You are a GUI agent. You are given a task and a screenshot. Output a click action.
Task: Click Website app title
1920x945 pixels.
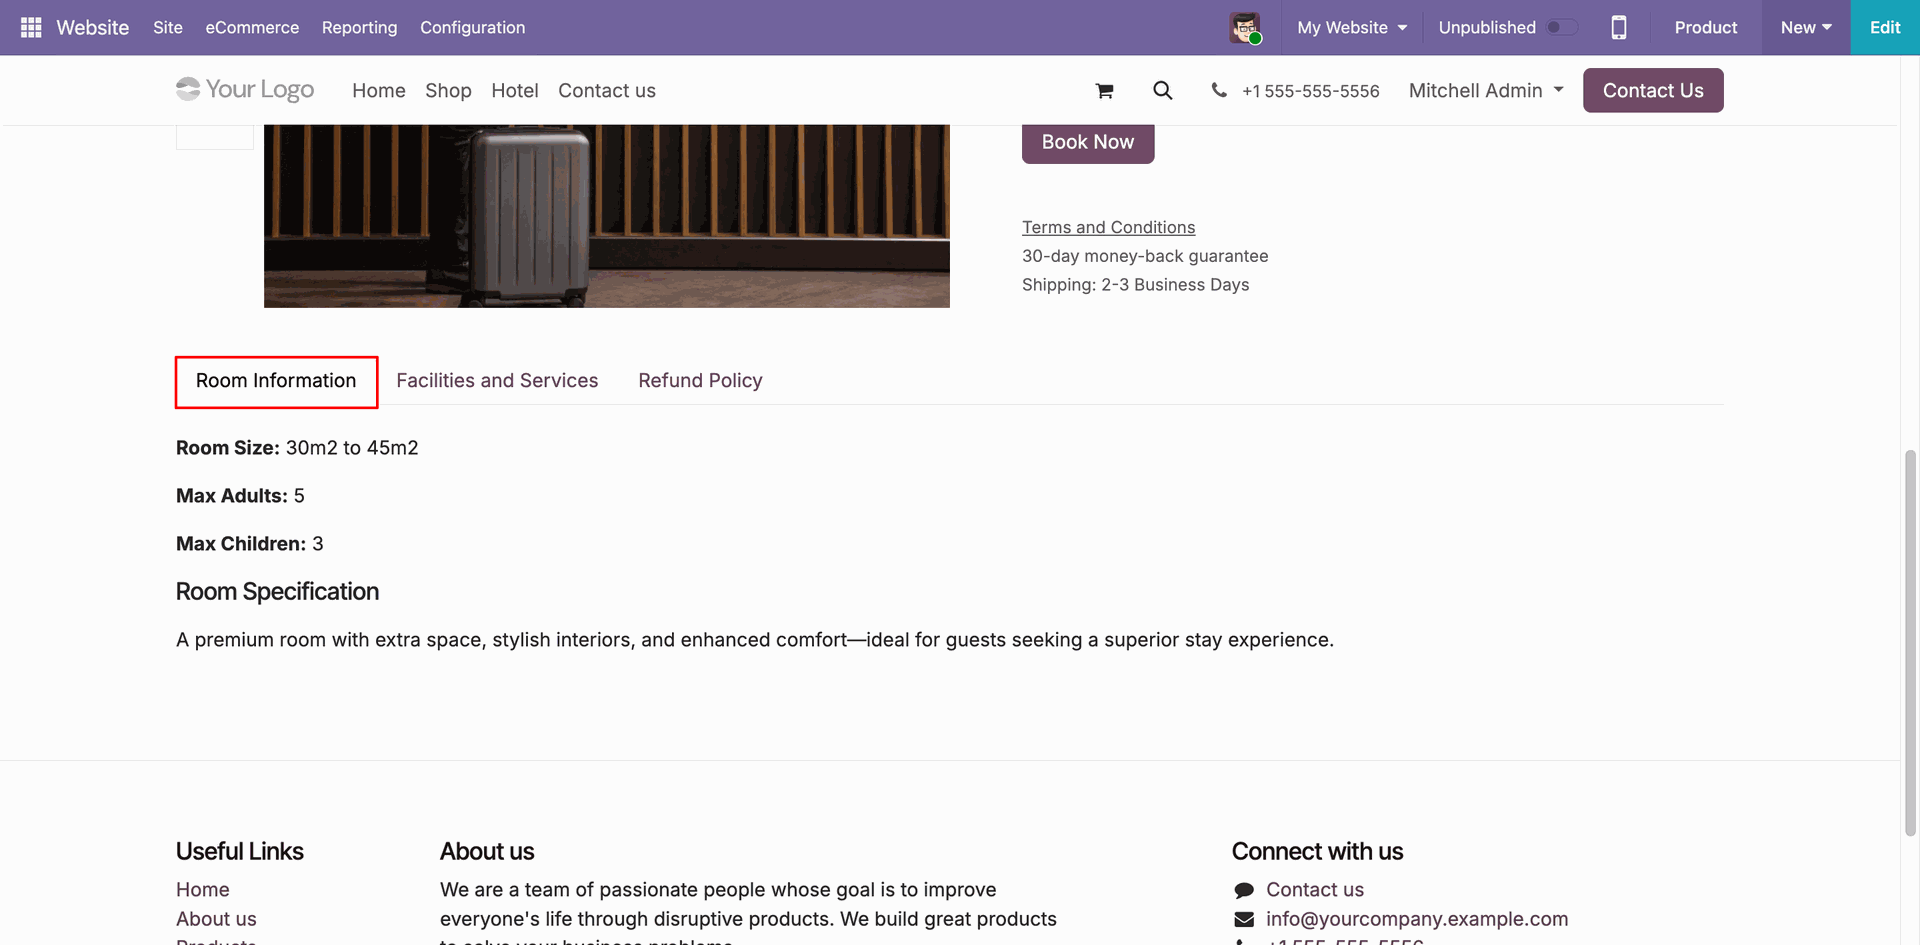tap(93, 27)
